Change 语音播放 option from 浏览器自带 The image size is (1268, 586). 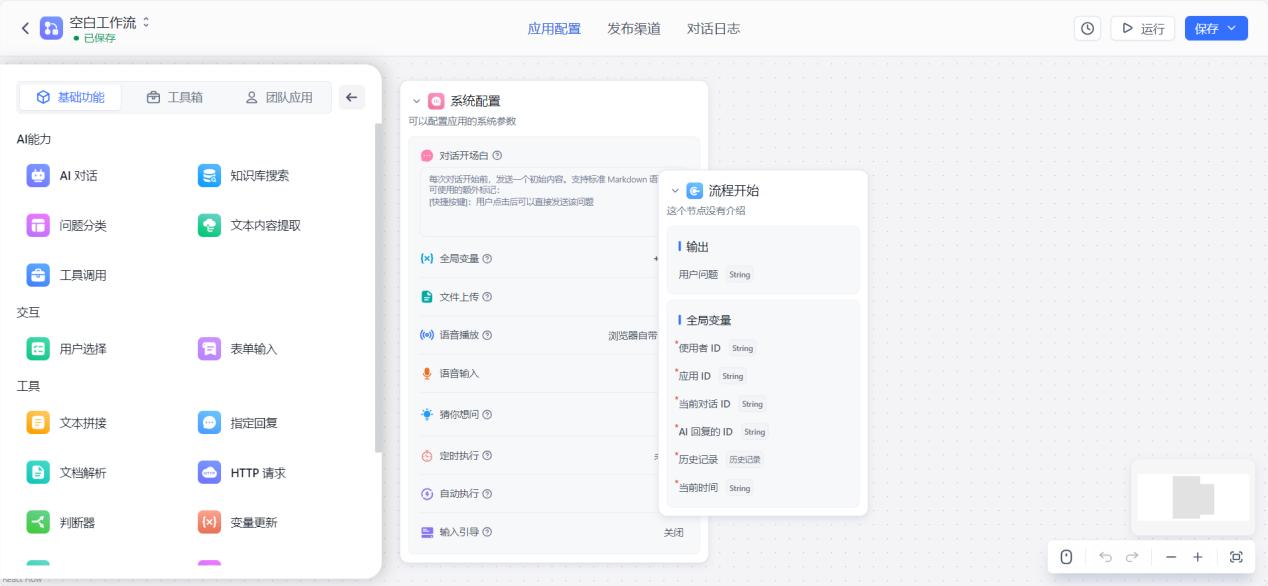click(632, 336)
